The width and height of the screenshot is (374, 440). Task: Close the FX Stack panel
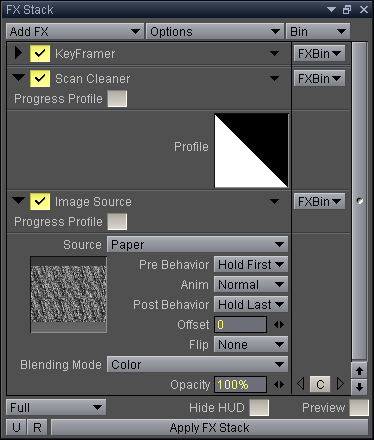364,10
